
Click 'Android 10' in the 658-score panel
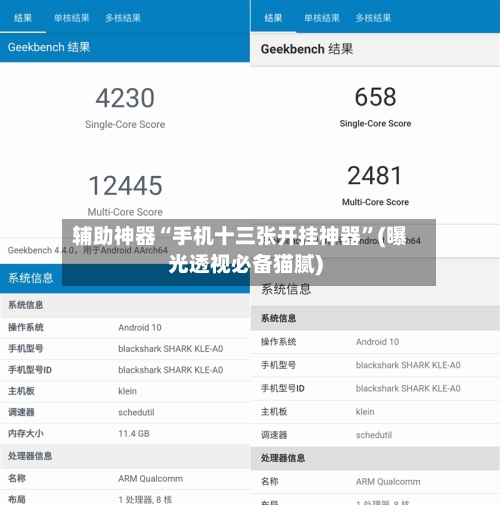point(377,342)
